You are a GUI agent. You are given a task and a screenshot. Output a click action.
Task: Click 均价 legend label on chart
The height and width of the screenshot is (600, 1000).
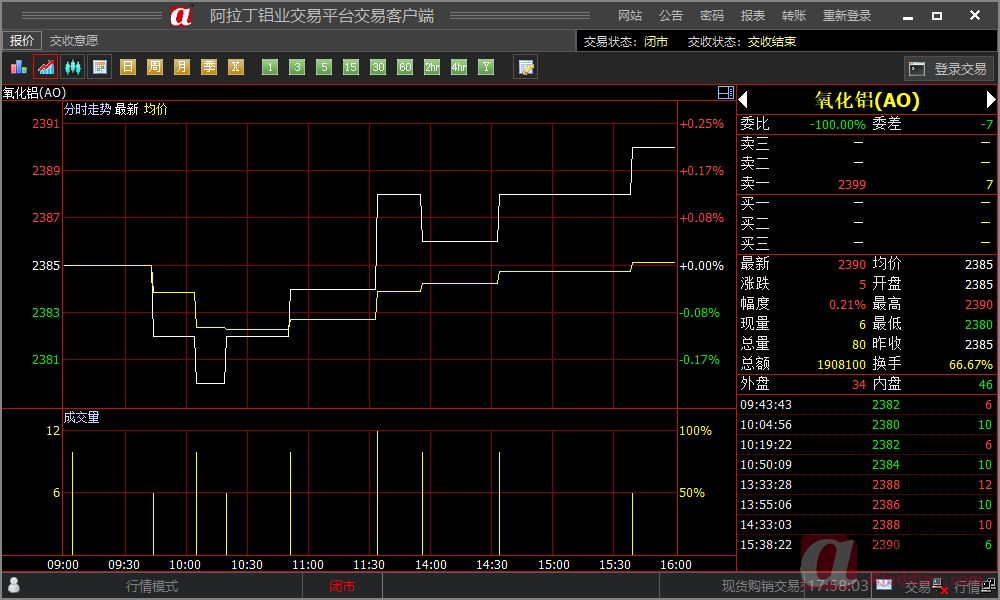(x=156, y=109)
